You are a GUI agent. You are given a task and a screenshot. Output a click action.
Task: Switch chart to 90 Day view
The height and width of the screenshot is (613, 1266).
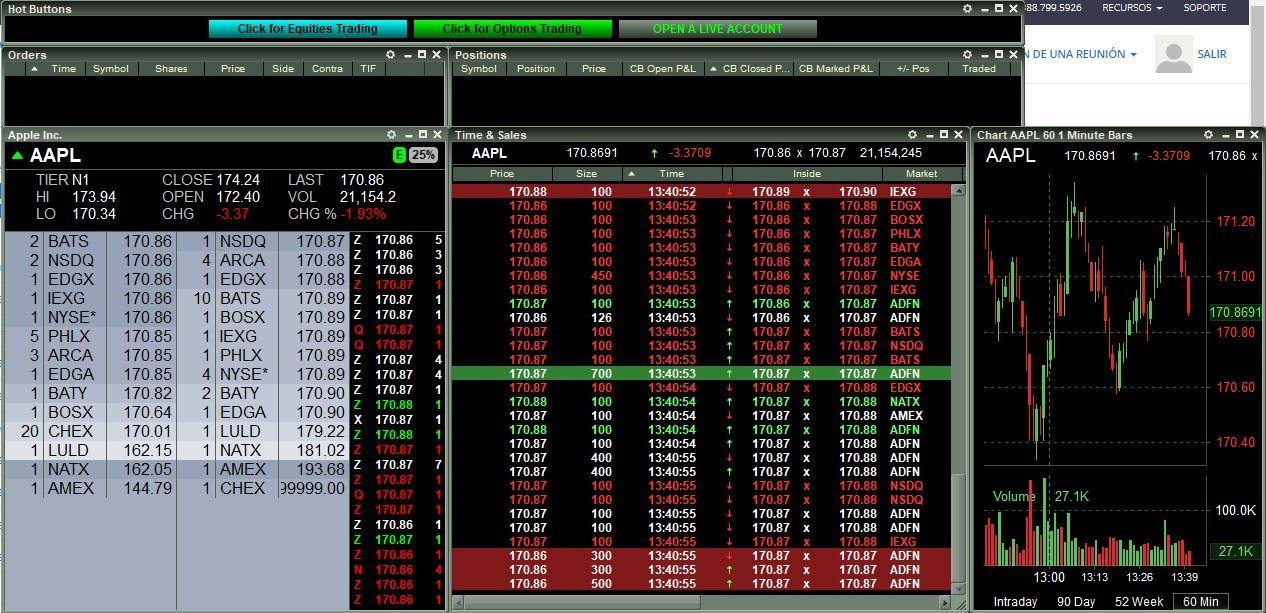coord(1076,602)
